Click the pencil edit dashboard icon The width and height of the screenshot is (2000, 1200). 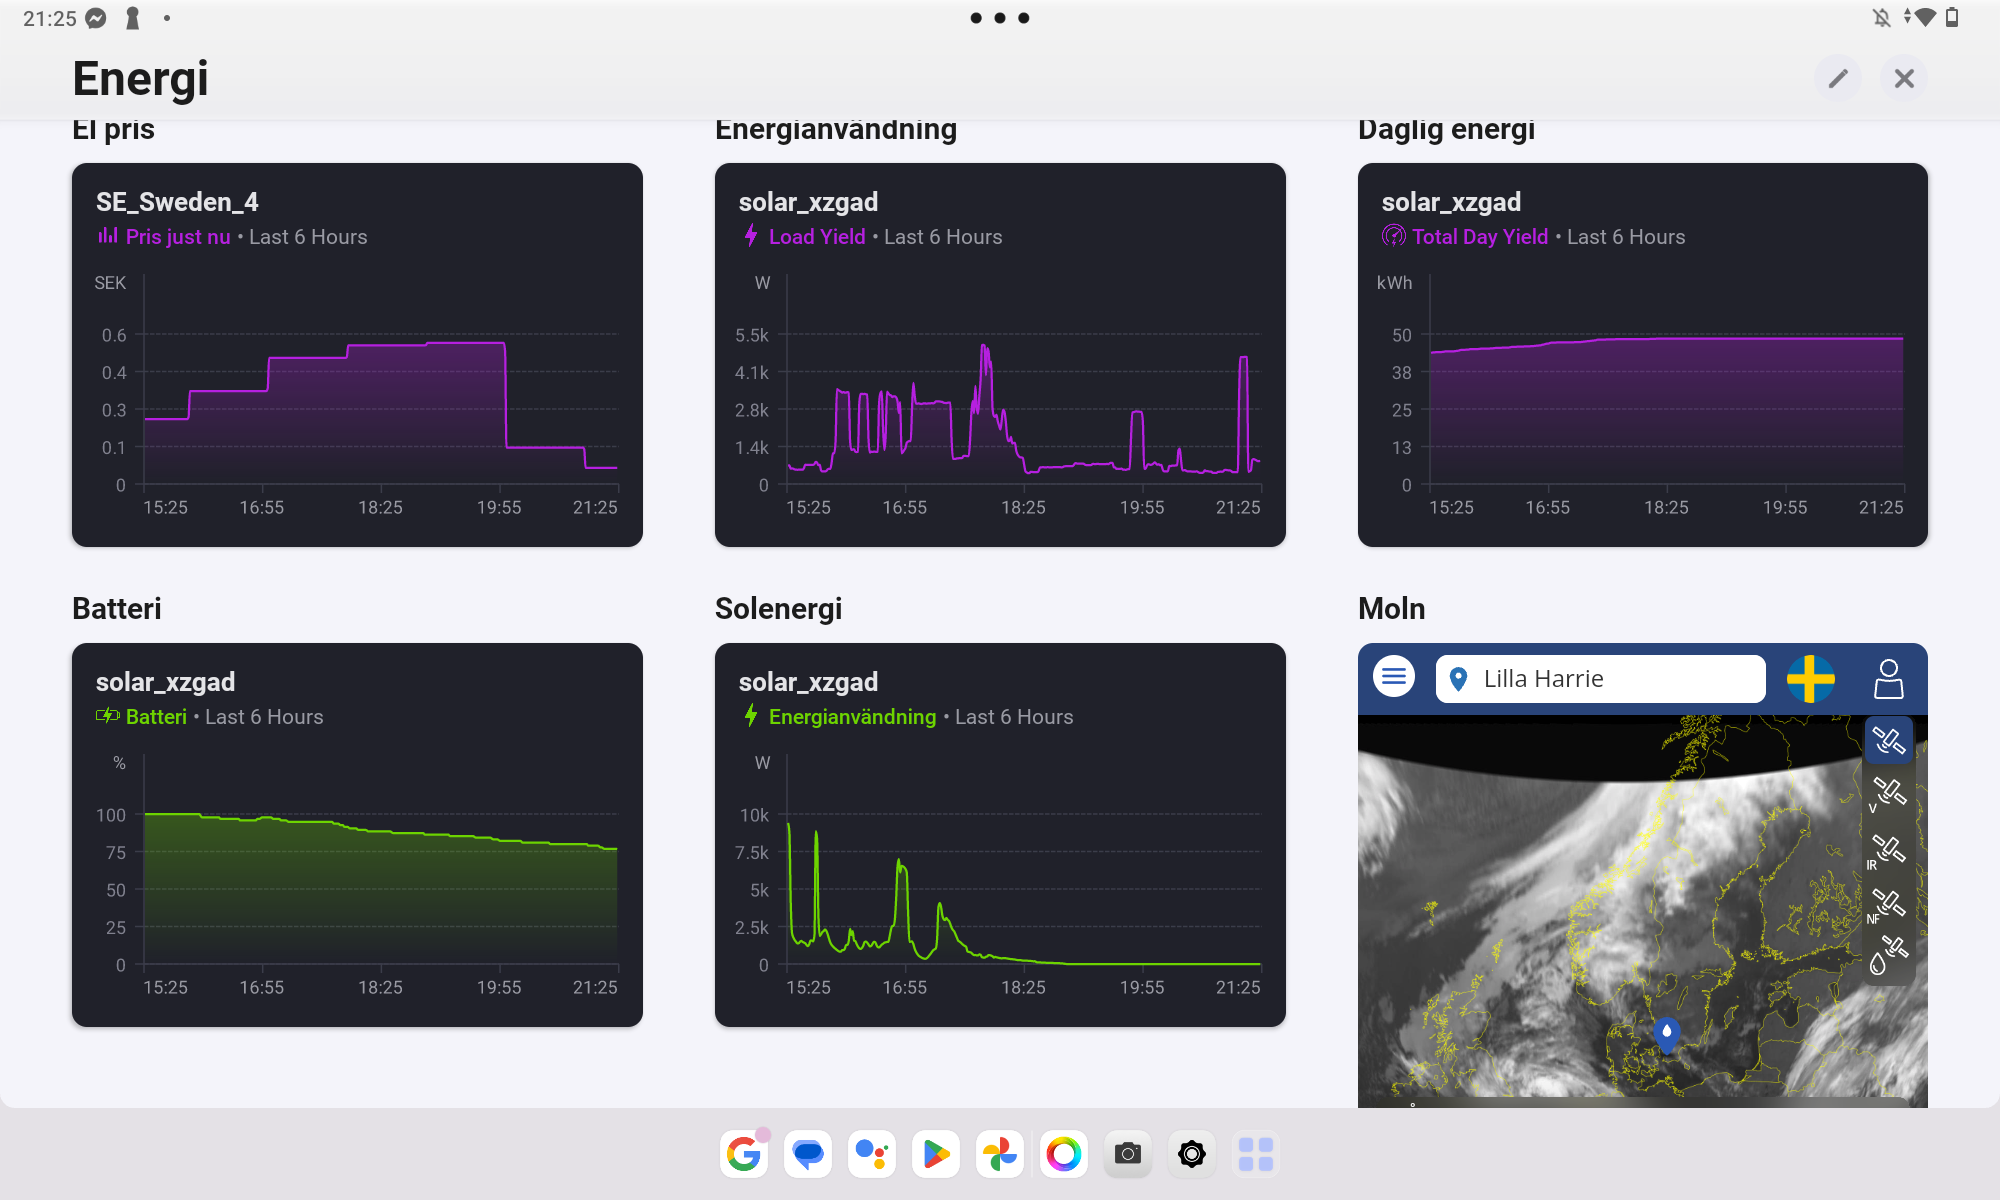1837,78
